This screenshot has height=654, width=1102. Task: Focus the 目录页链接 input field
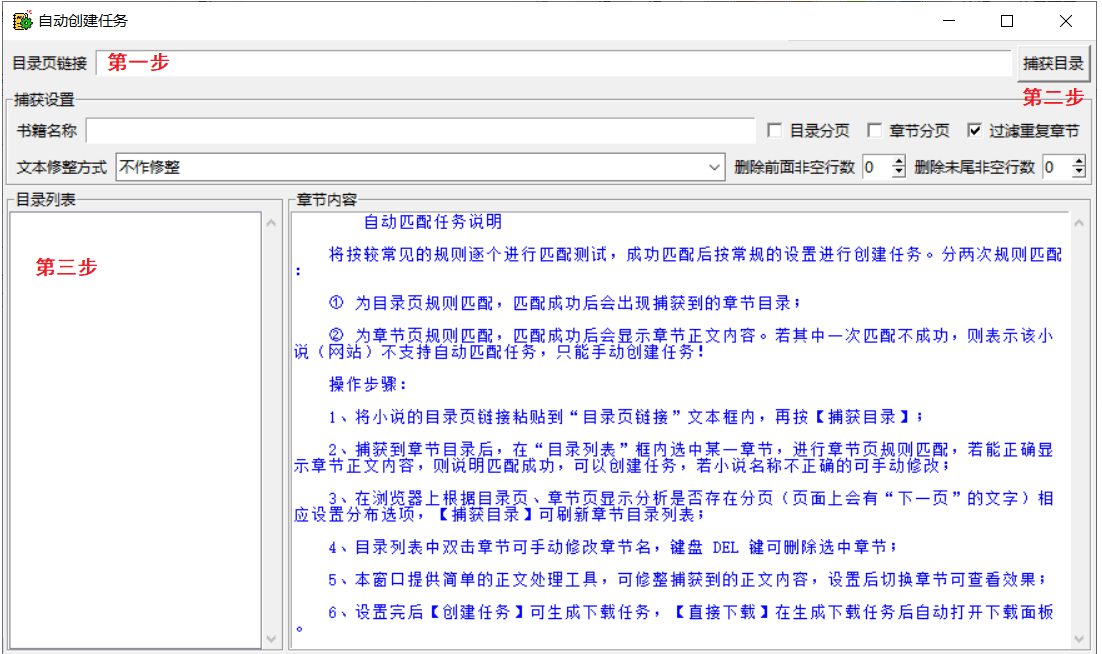(x=554, y=63)
